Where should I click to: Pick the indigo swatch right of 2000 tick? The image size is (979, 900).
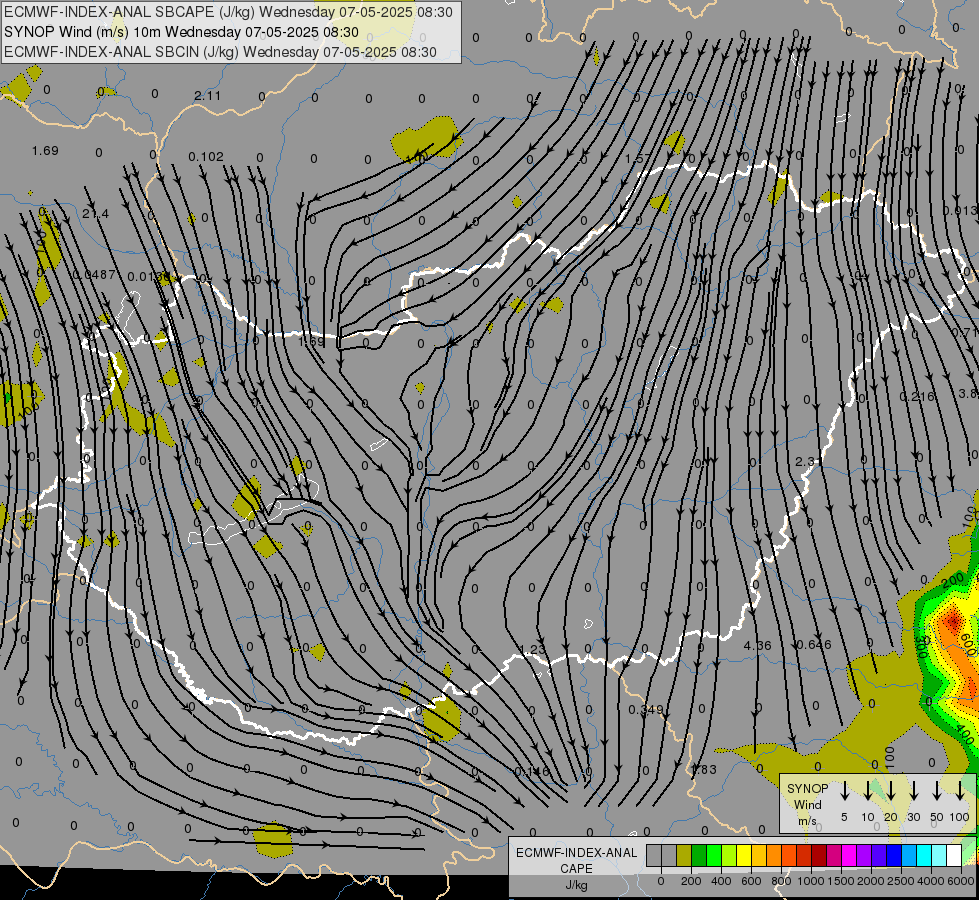tap(879, 855)
